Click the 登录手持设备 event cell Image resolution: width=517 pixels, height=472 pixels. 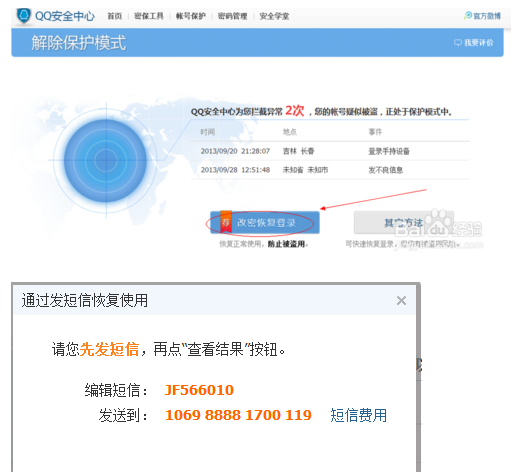click(x=389, y=151)
